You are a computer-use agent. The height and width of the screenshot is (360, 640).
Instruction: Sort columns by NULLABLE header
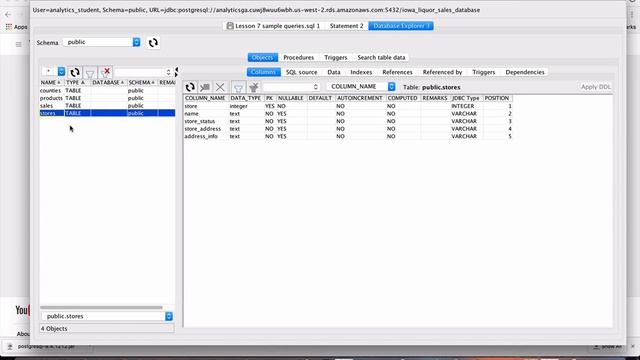291,98
